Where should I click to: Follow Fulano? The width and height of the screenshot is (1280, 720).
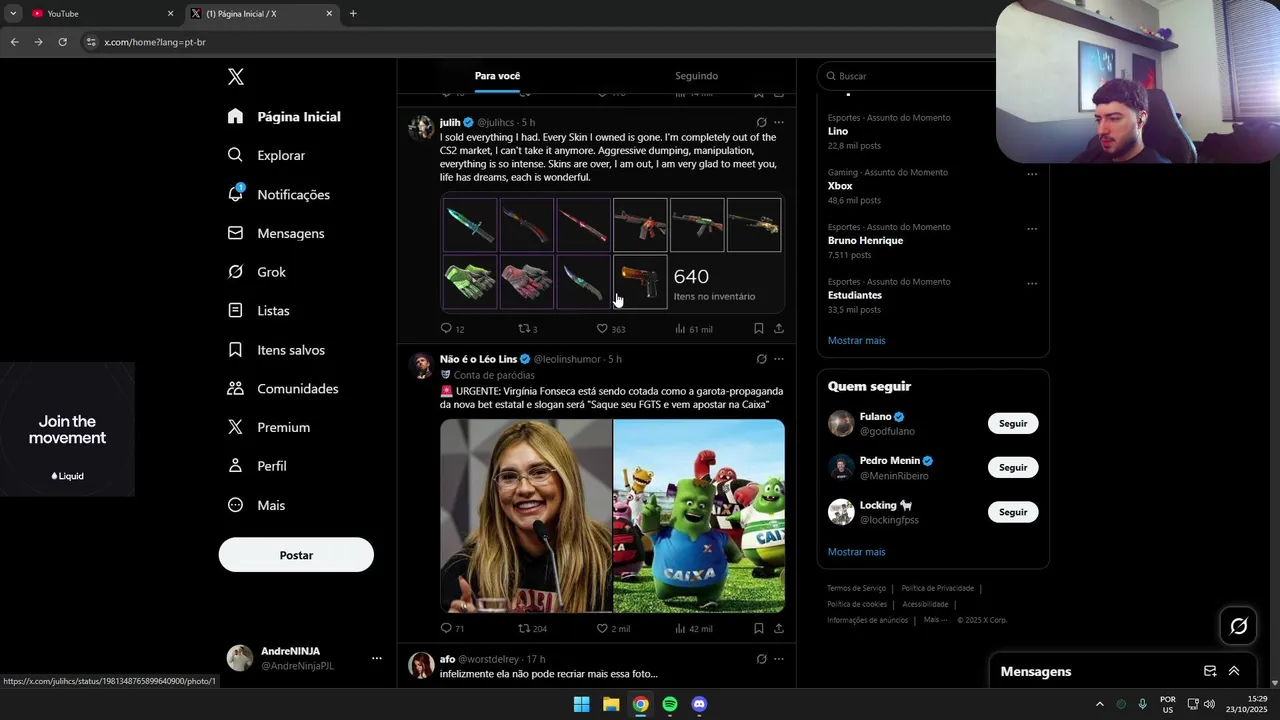coord(1013,423)
